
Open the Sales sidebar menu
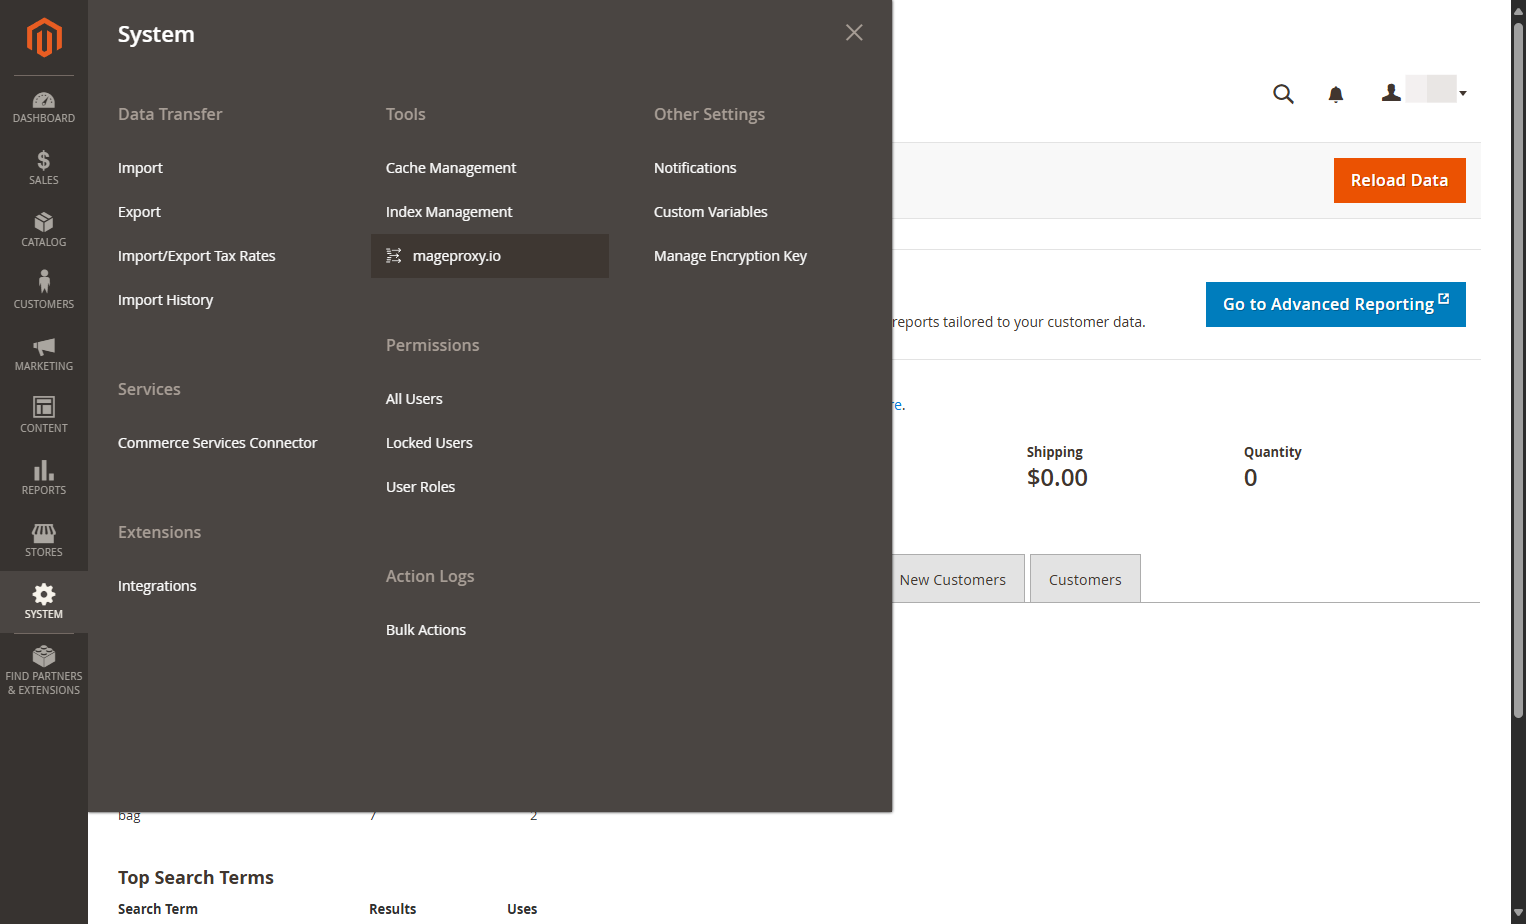coord(44,168)
